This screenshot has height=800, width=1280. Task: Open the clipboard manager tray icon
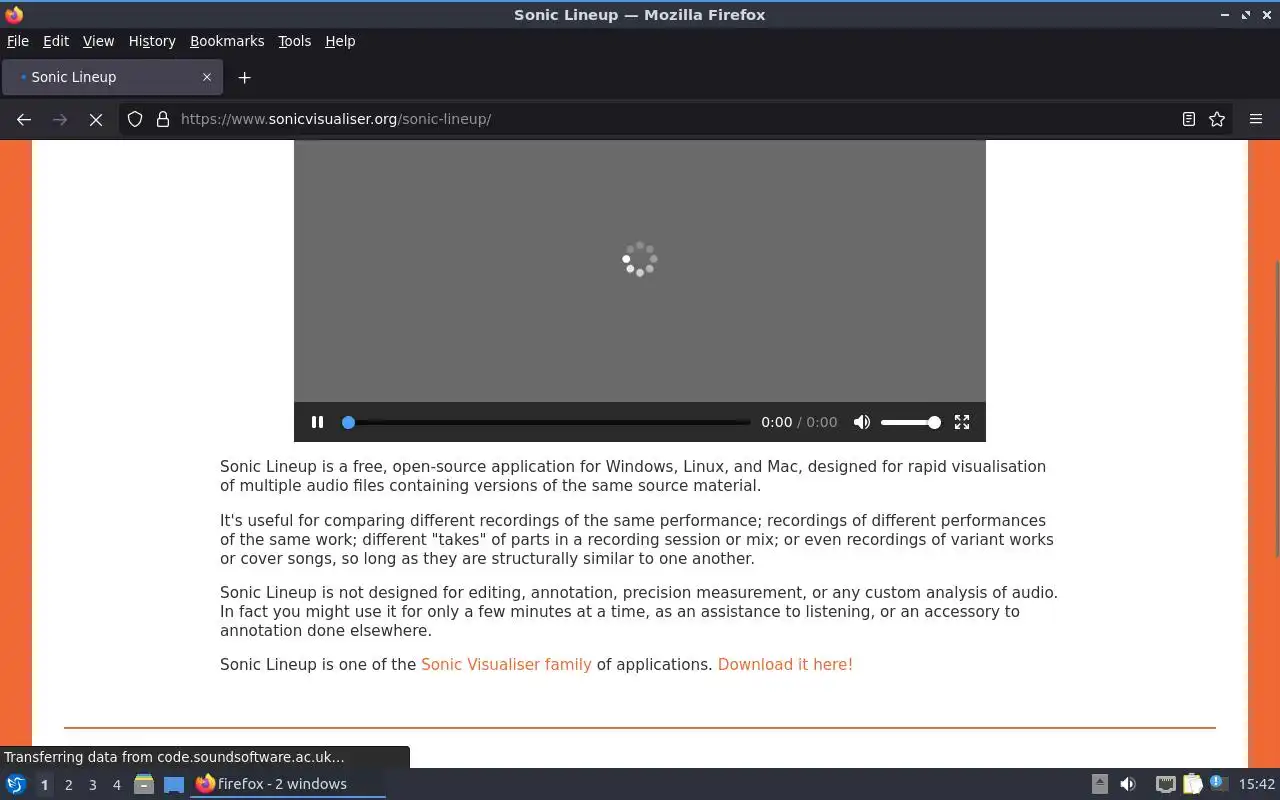point(1192,784)
